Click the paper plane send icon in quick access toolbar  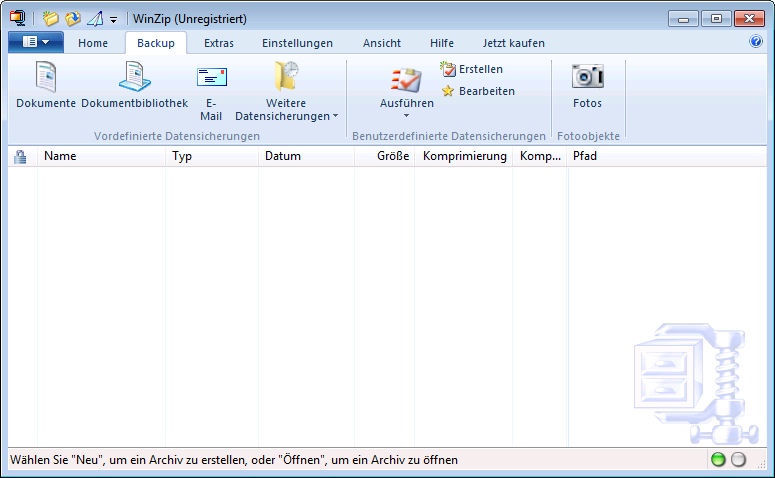[95, 19]
